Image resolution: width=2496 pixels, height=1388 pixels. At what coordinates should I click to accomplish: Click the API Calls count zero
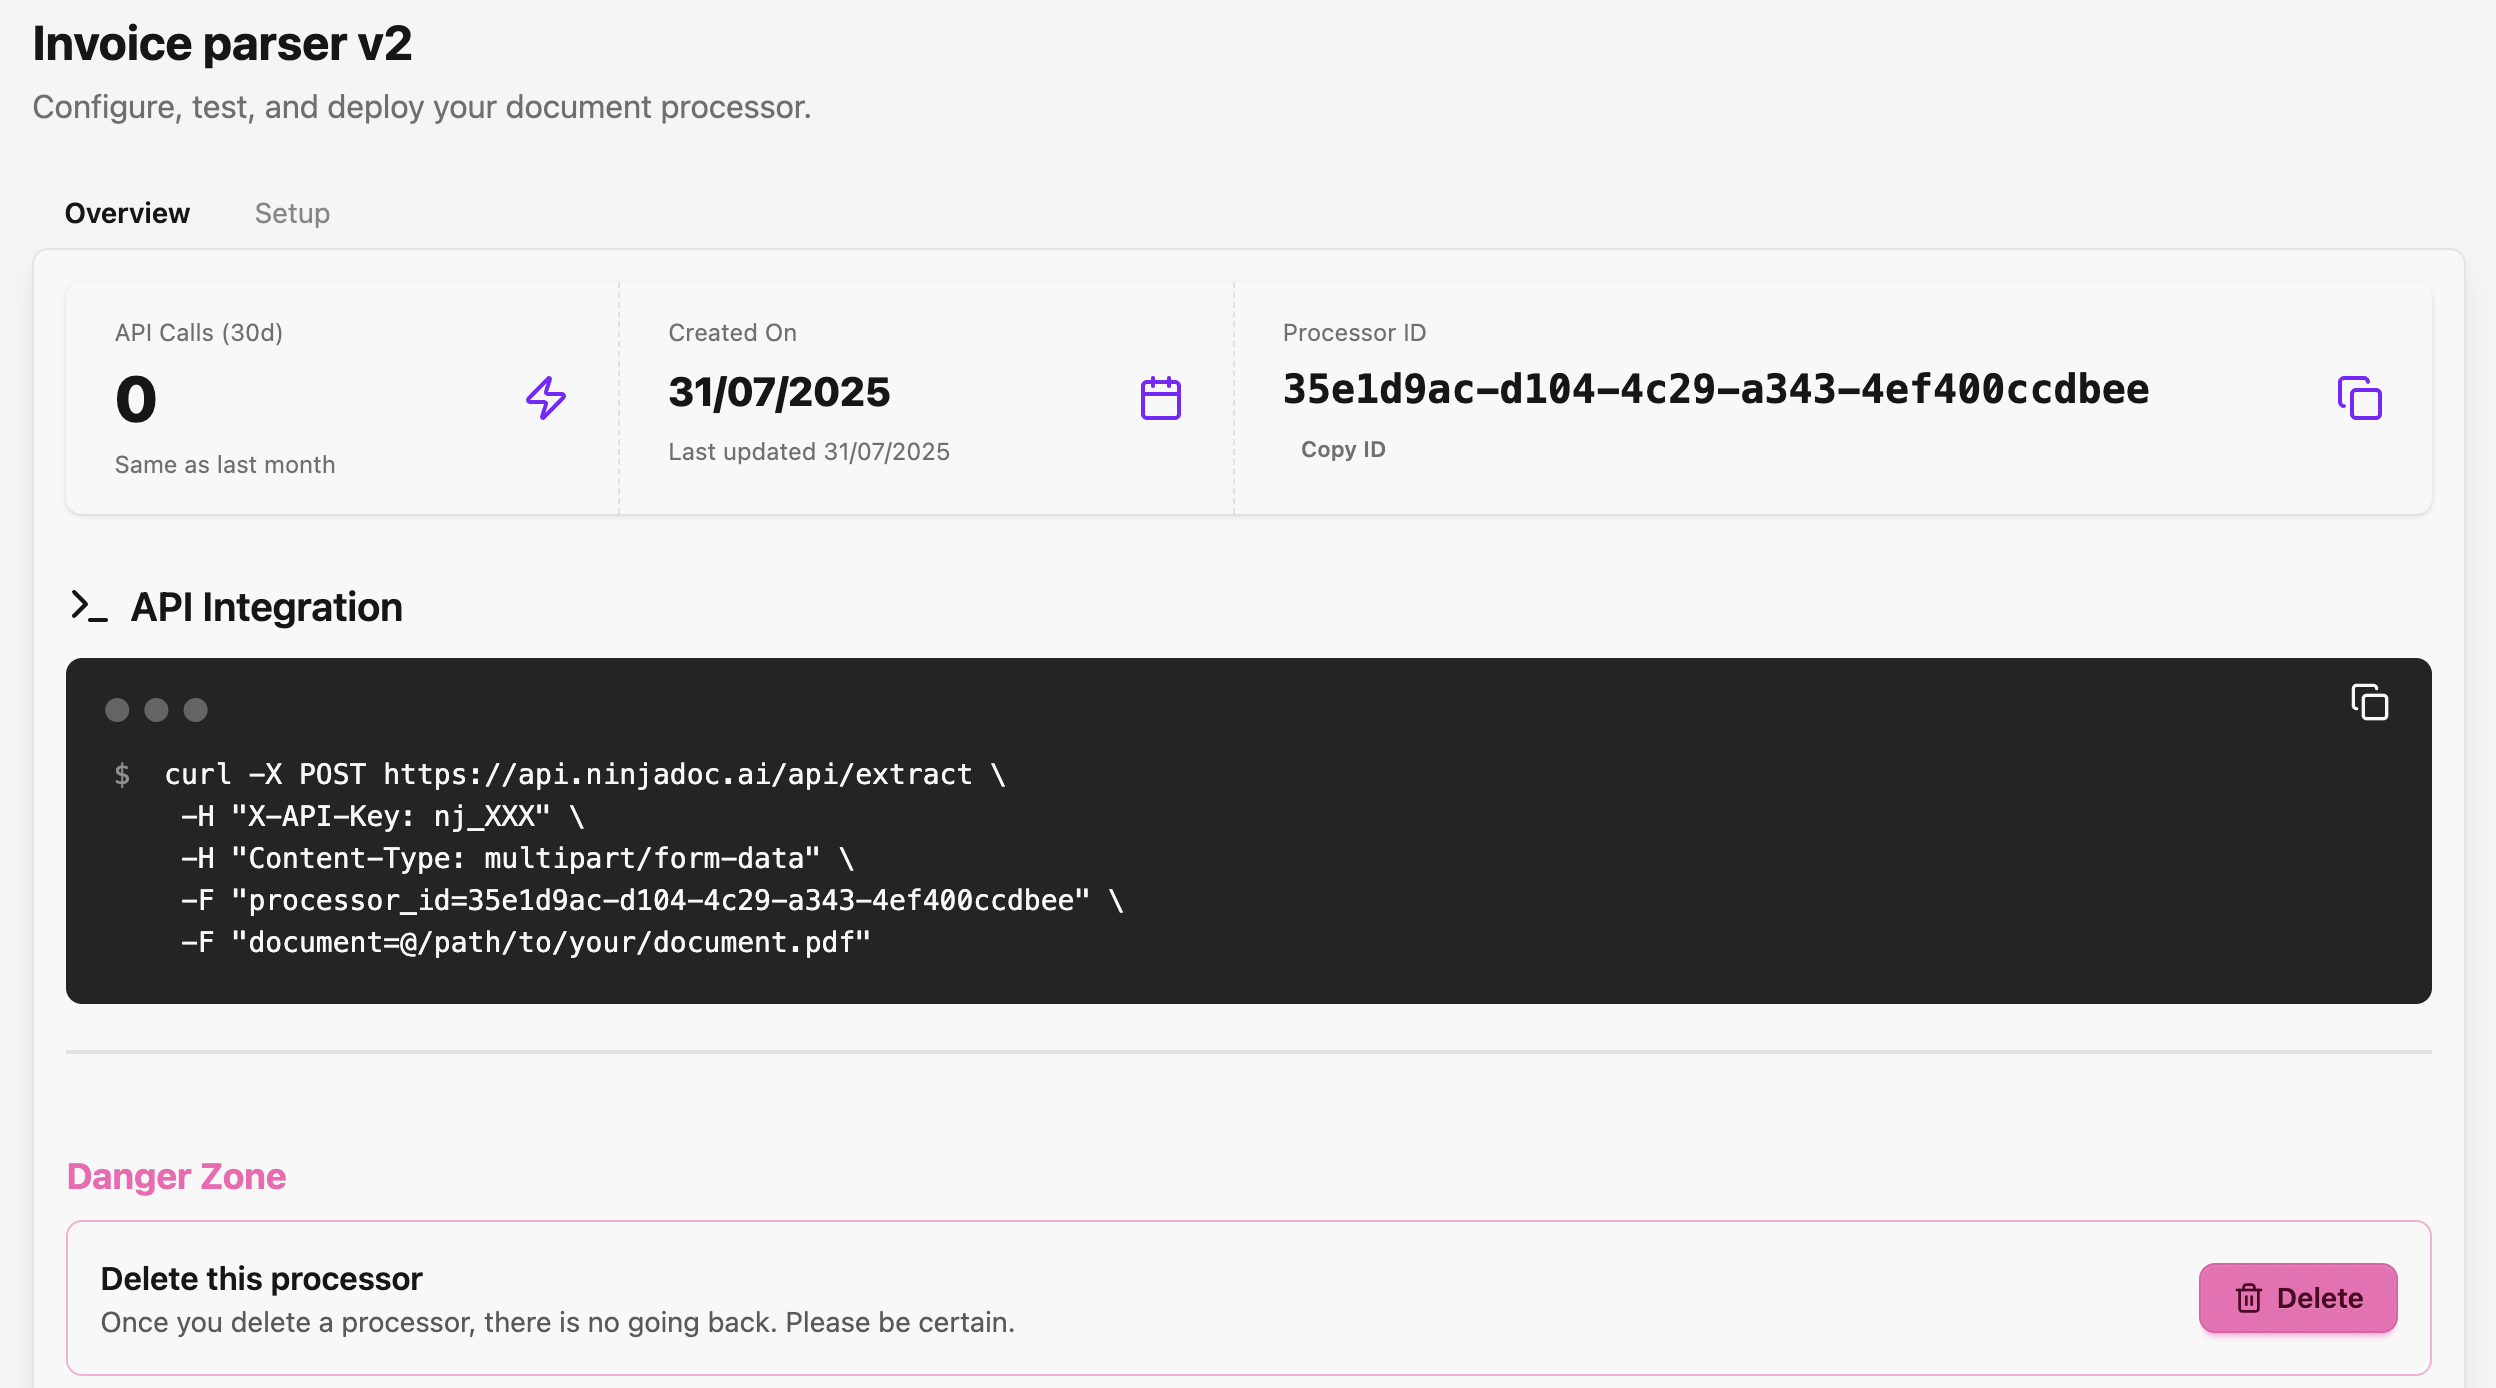point(136,399)
